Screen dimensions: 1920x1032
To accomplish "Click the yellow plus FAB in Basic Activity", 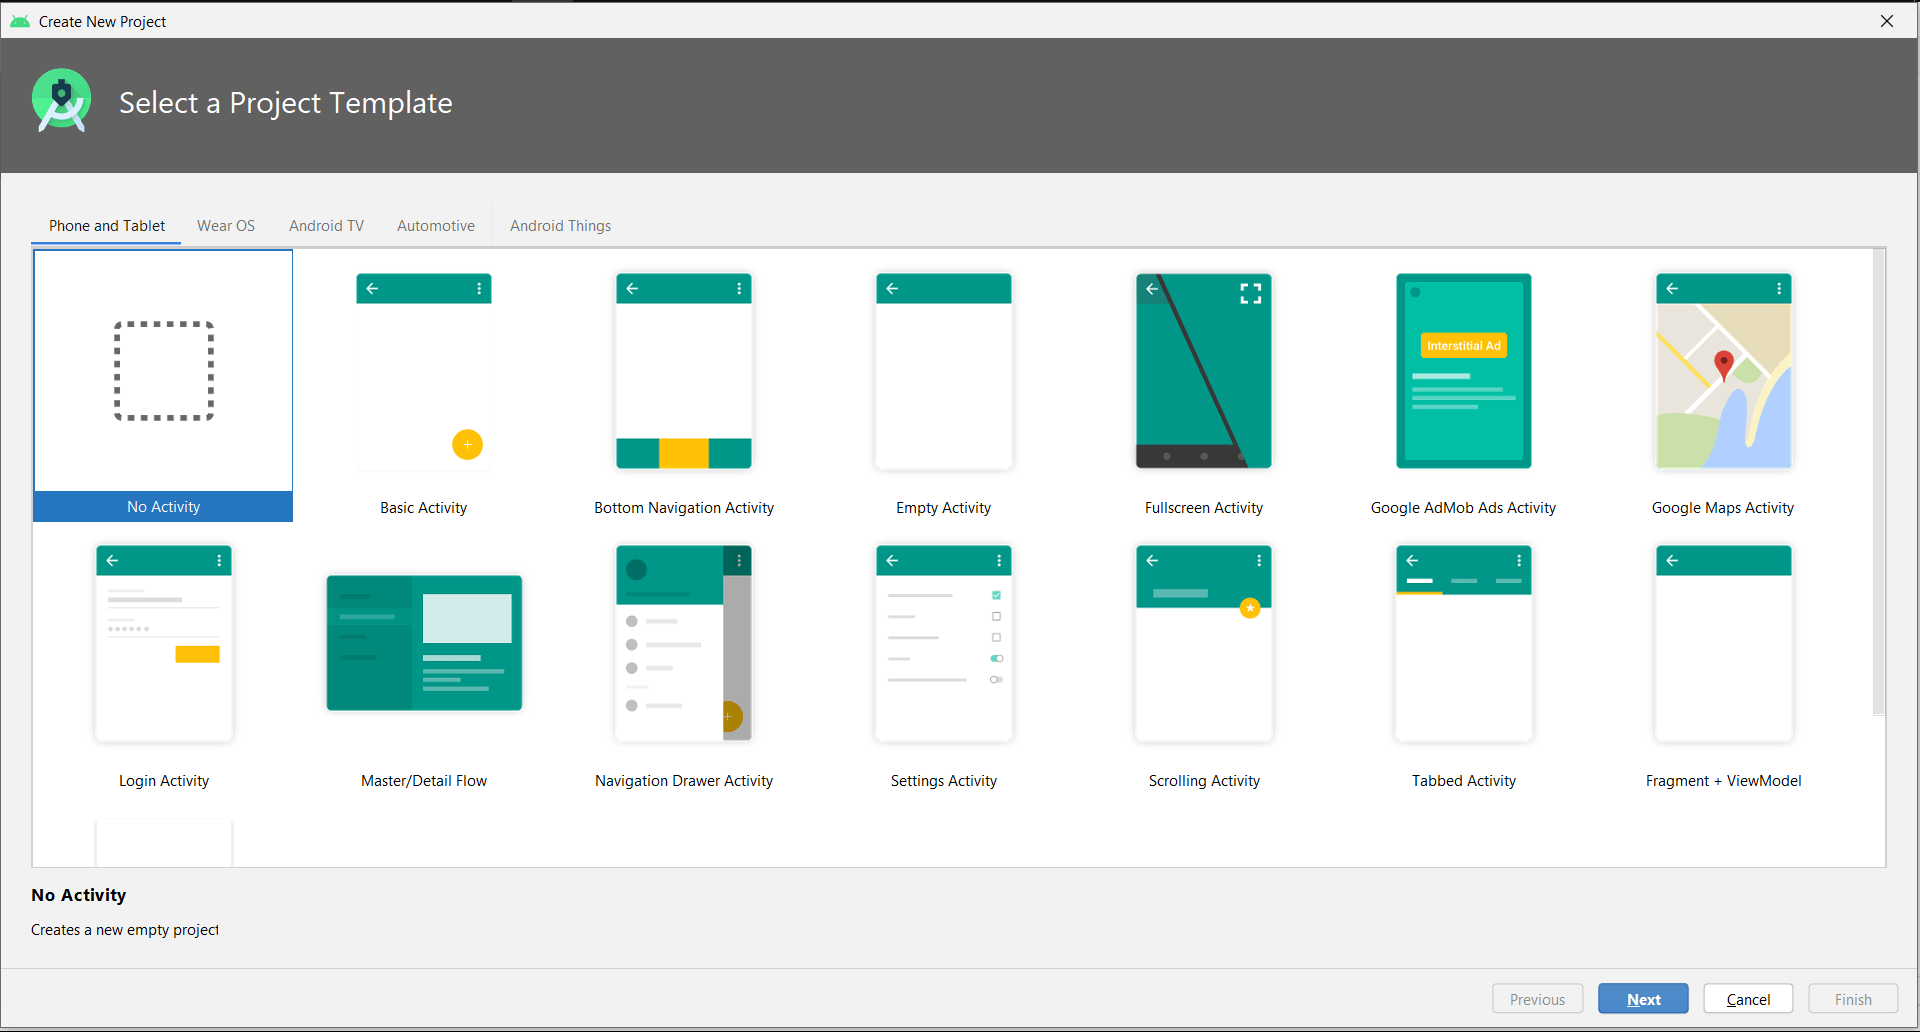I will [x=467, y=444].
